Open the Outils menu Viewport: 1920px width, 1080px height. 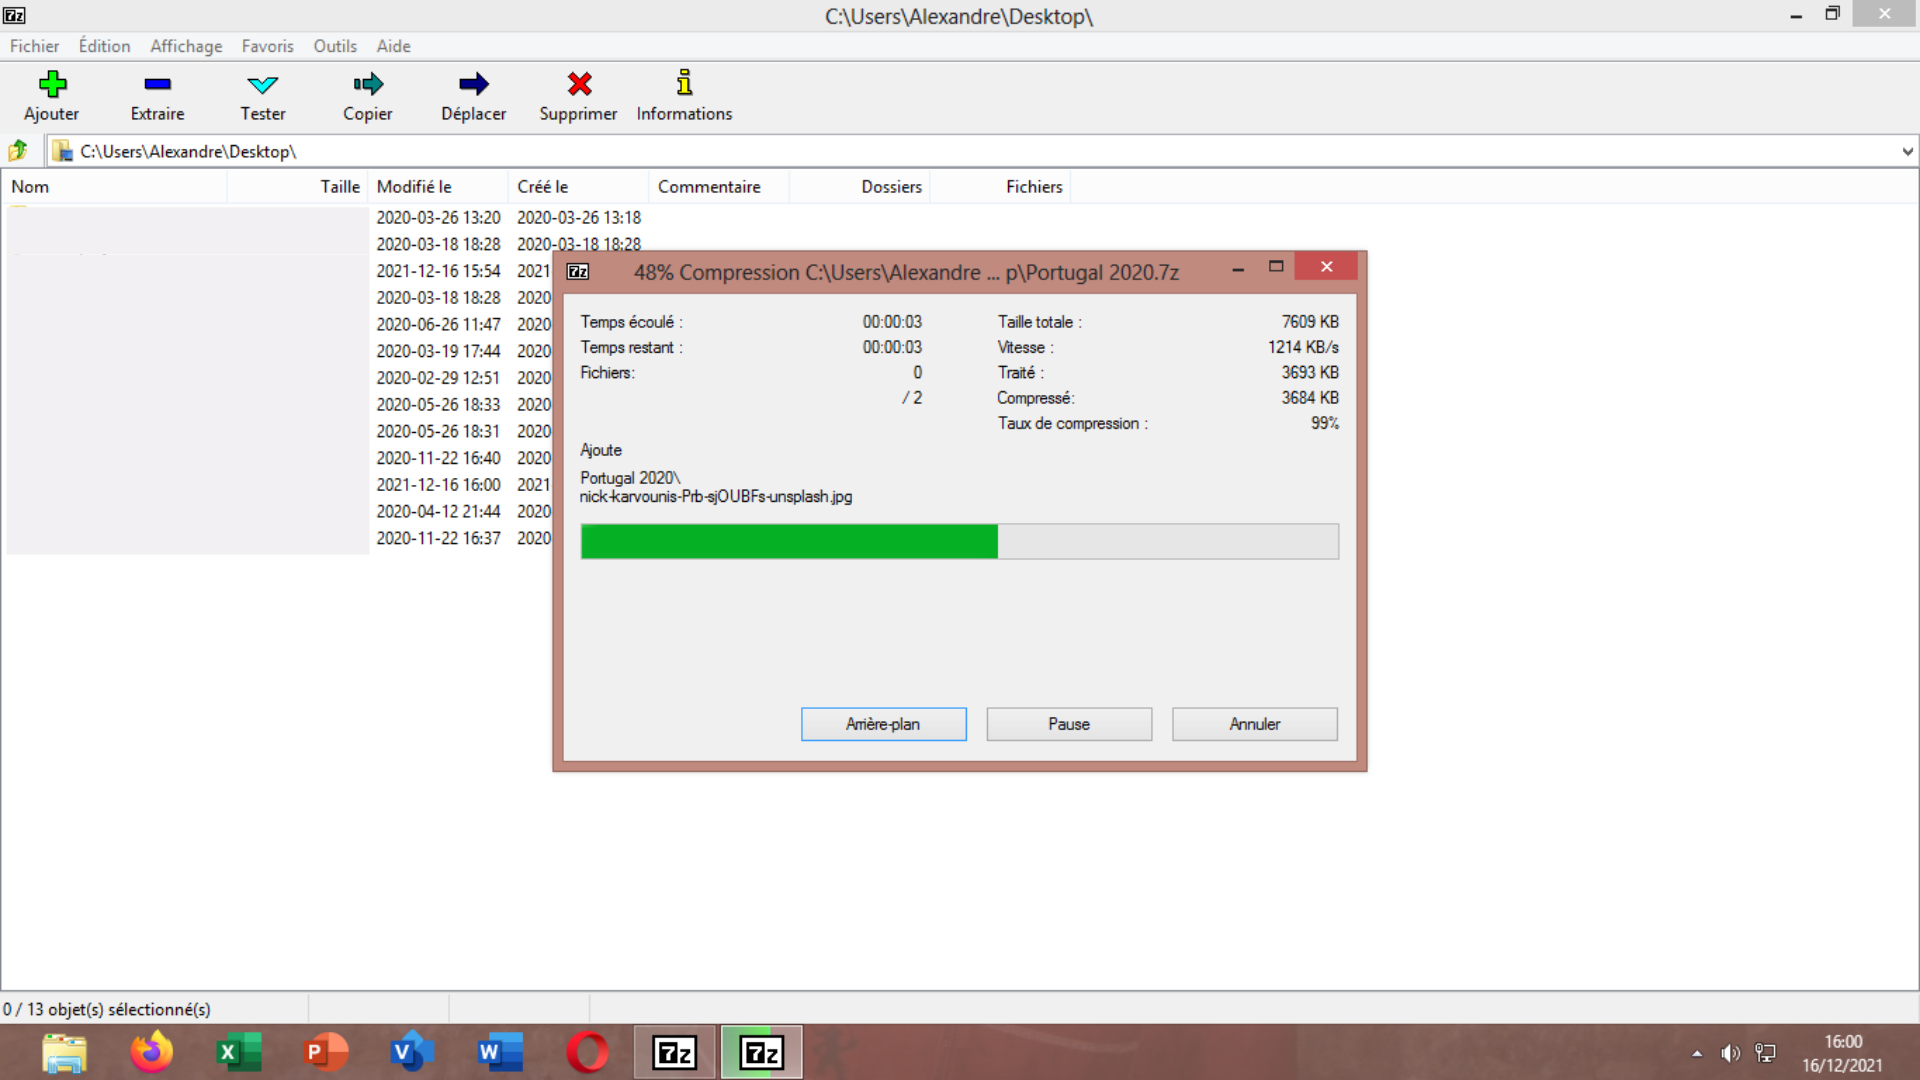click(x=335, y=46)
